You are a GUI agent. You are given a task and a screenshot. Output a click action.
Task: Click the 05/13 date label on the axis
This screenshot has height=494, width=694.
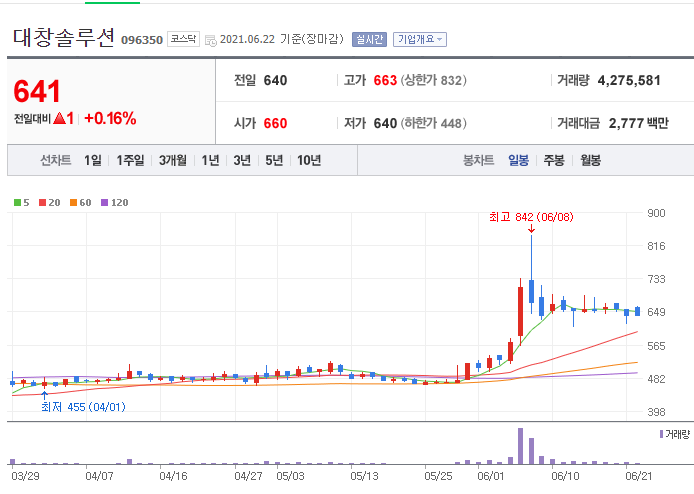[364, 476]
